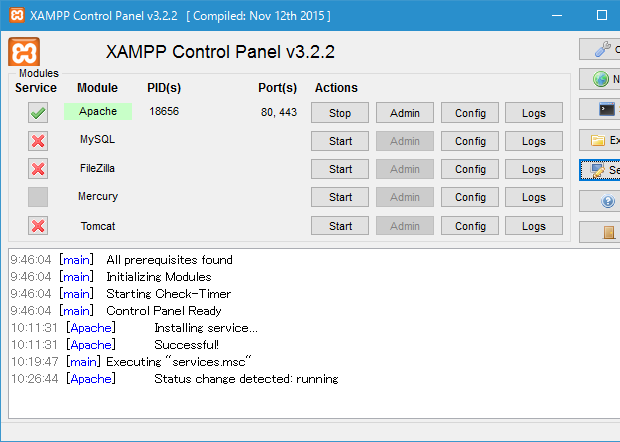Open Explorer via the folder icon button
Viewport: 620px width, 442px height.
(x=600, y=140)
